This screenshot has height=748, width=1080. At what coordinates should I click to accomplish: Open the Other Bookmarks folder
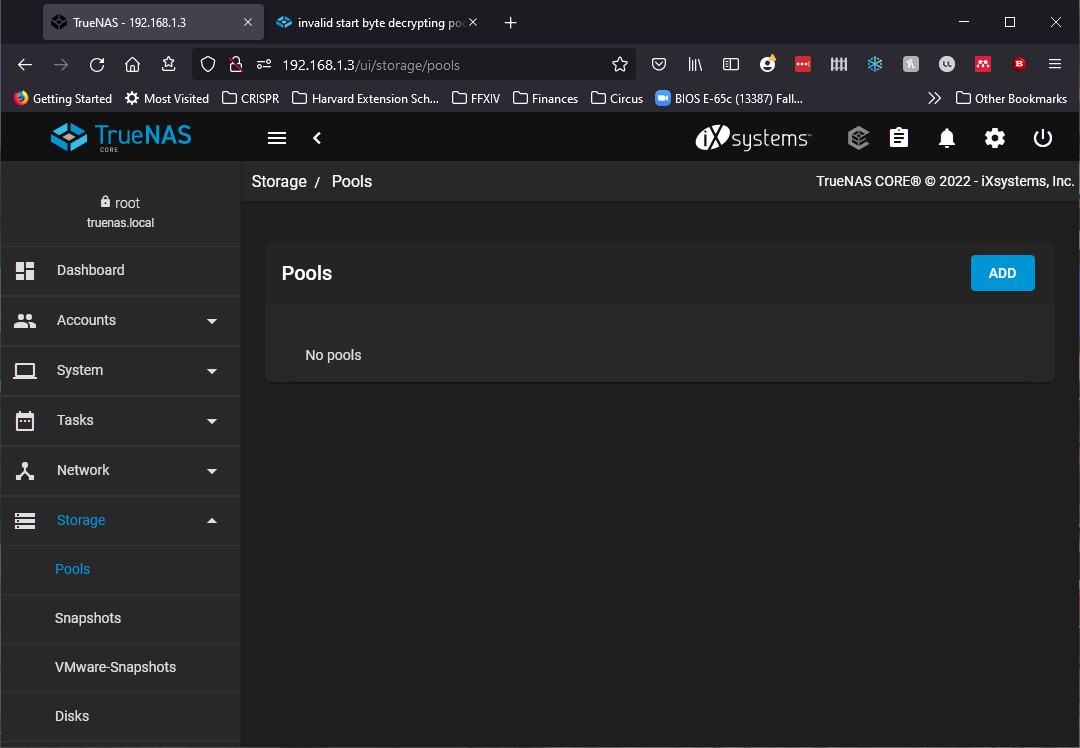pyautogui.click(x=1011, y=98)
